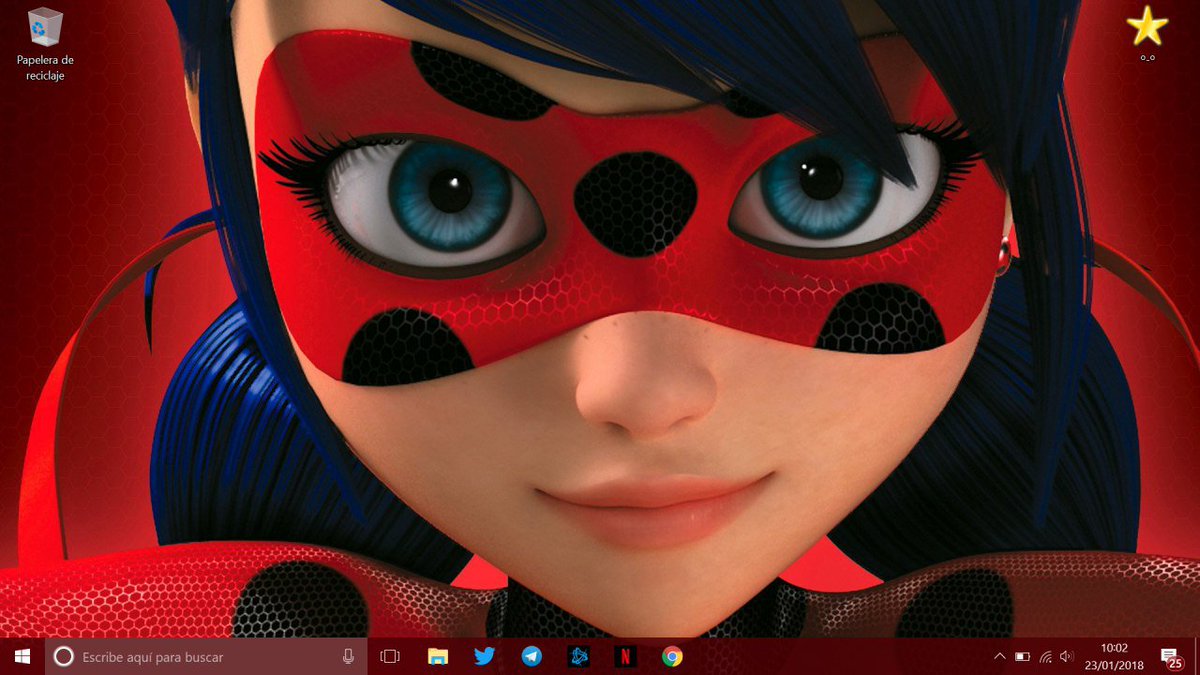Launch Google Chrome from the taskbar

pyautogui.click(x=672, y=657)
